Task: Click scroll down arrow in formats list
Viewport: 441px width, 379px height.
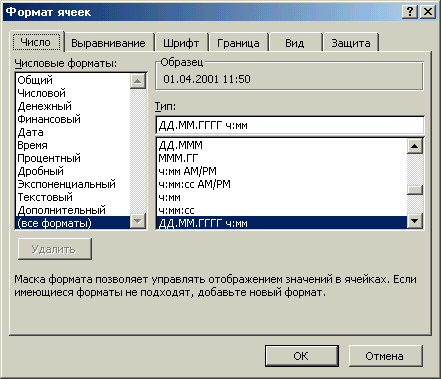Action: tap(138, 221)
